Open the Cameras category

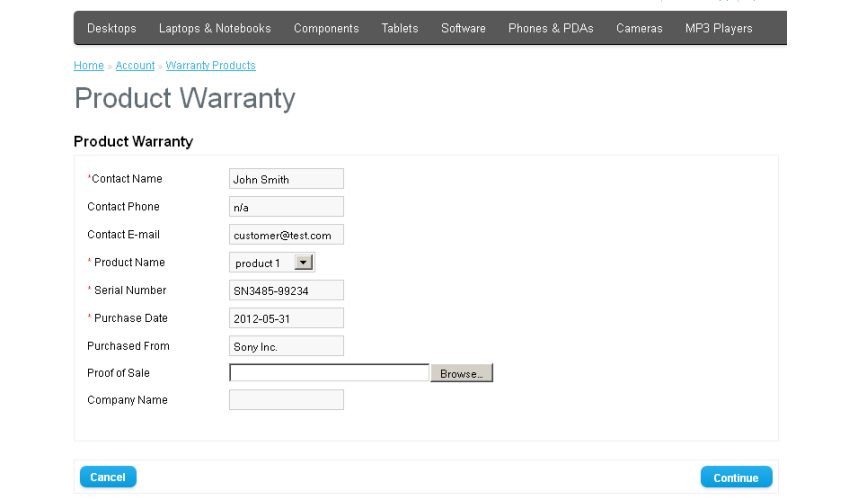point(639,28)
